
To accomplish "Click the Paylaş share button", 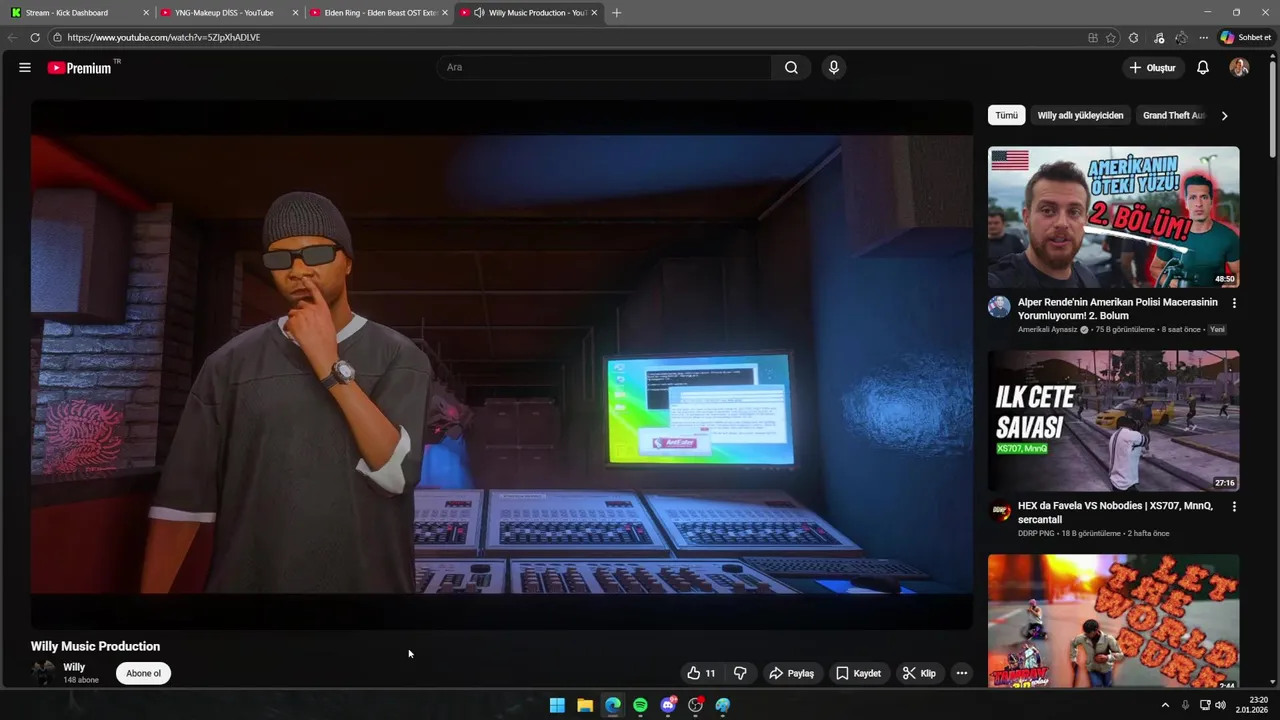I will [x=791, y=674].
